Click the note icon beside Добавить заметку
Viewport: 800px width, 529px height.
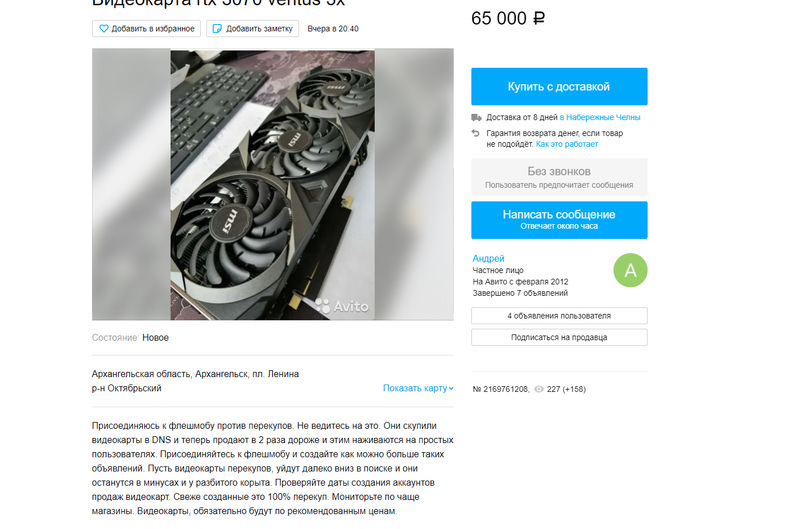click(x=217, y=29)
